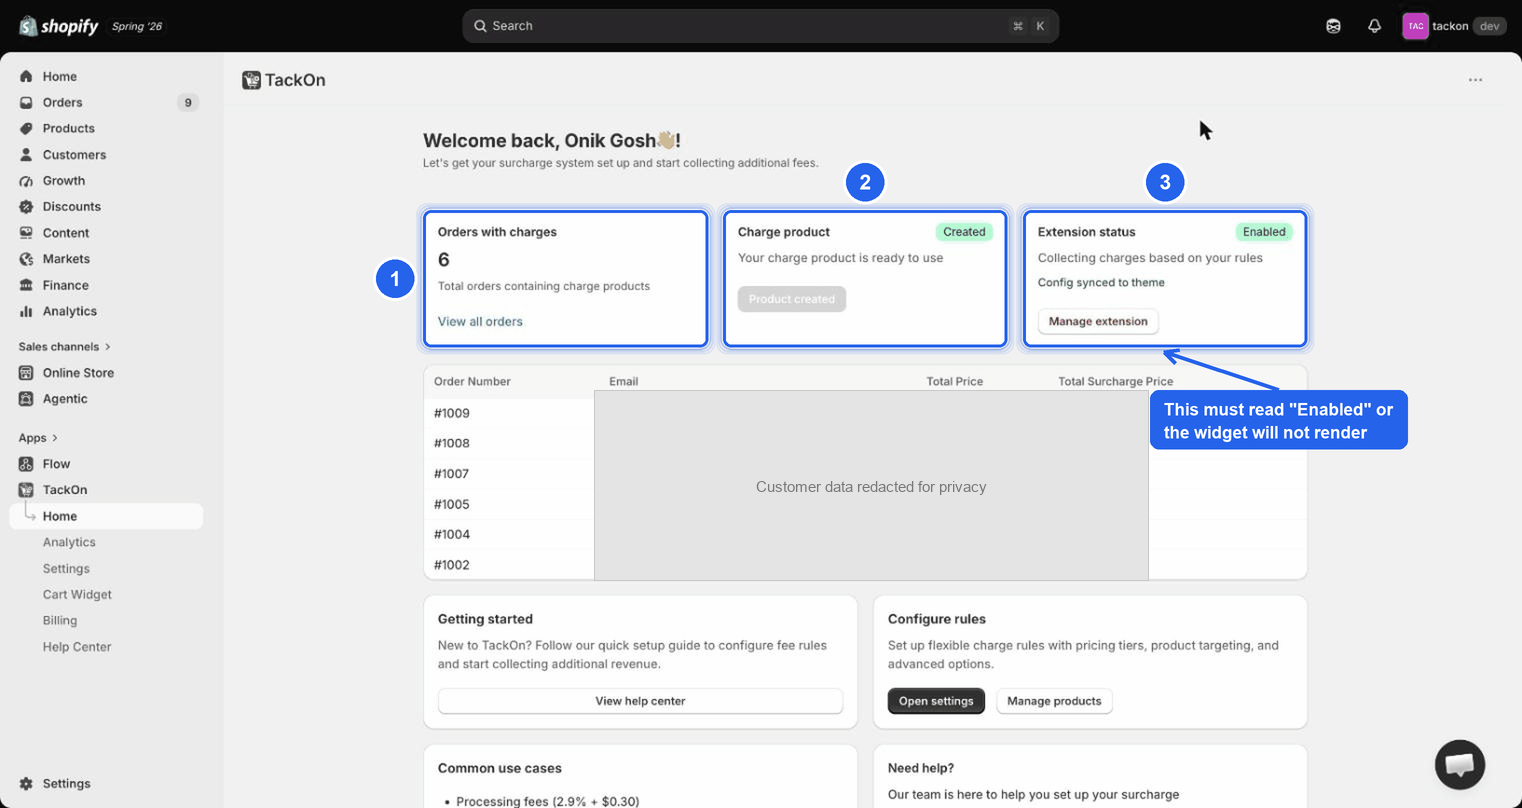Click the Content image icon
The height and width of the screenshot is (808, 1522).
pyautogui.click(x=26, y=233)
